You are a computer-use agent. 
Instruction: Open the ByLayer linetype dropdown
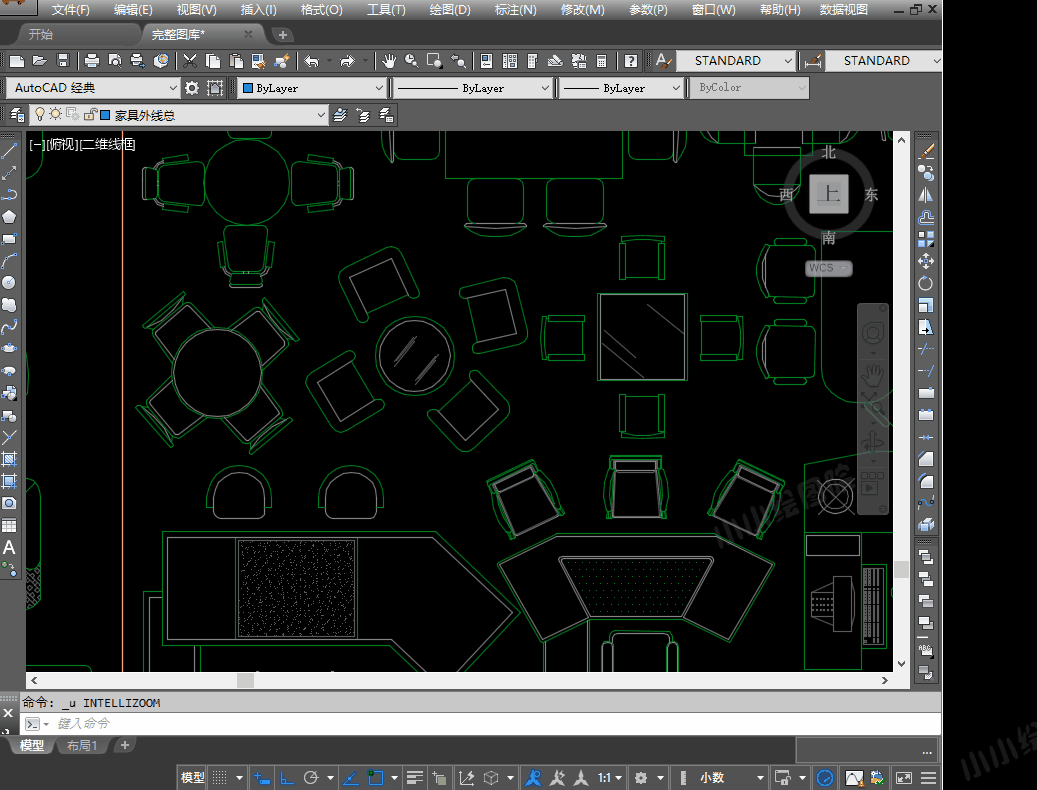coord(472,88)
